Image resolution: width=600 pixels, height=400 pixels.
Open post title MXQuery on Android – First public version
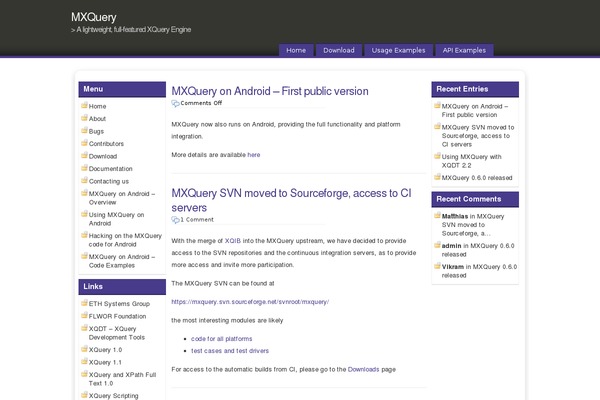(x=270, y=91)
